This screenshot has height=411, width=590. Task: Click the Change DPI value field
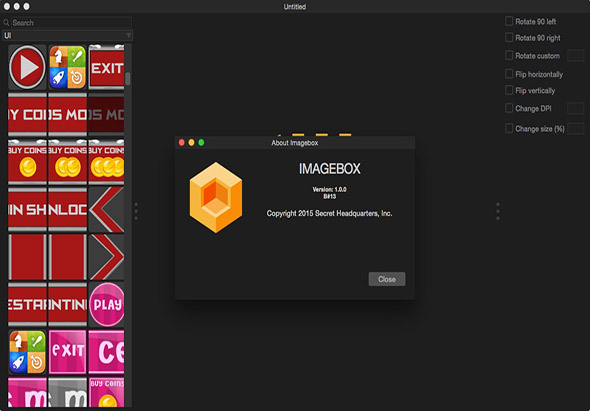[575, 108]
